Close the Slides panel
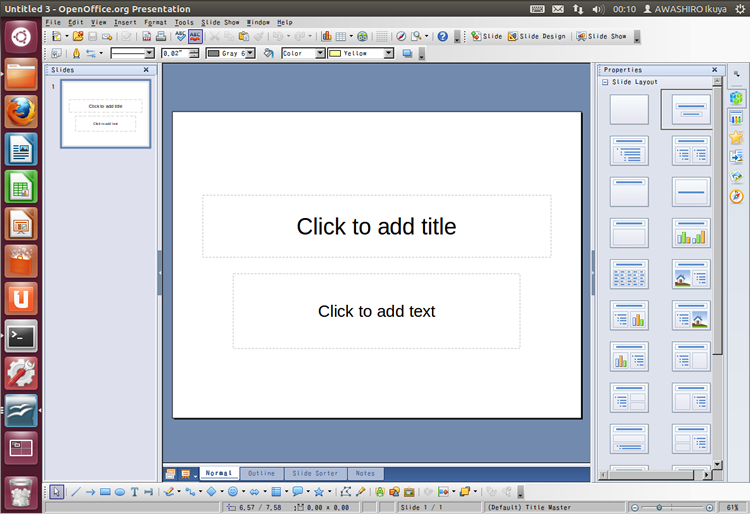 (x=146, y=70)
